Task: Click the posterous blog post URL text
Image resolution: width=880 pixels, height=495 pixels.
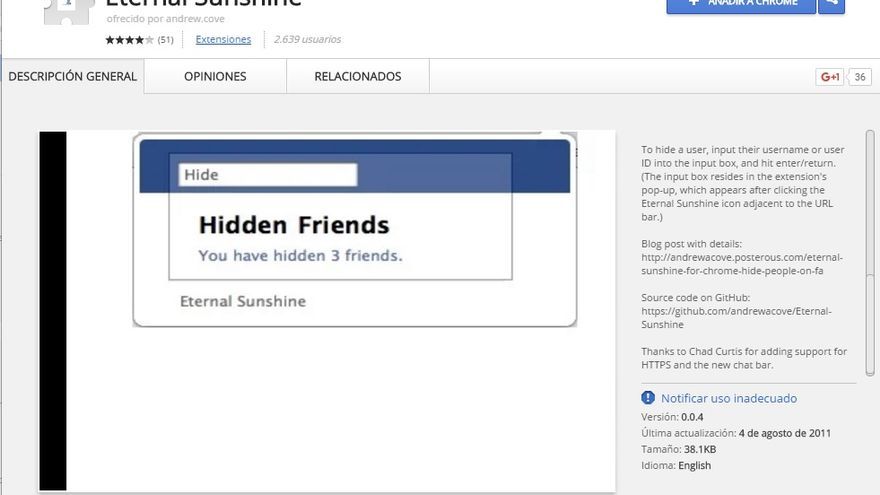Action: (x=742, y=264)
